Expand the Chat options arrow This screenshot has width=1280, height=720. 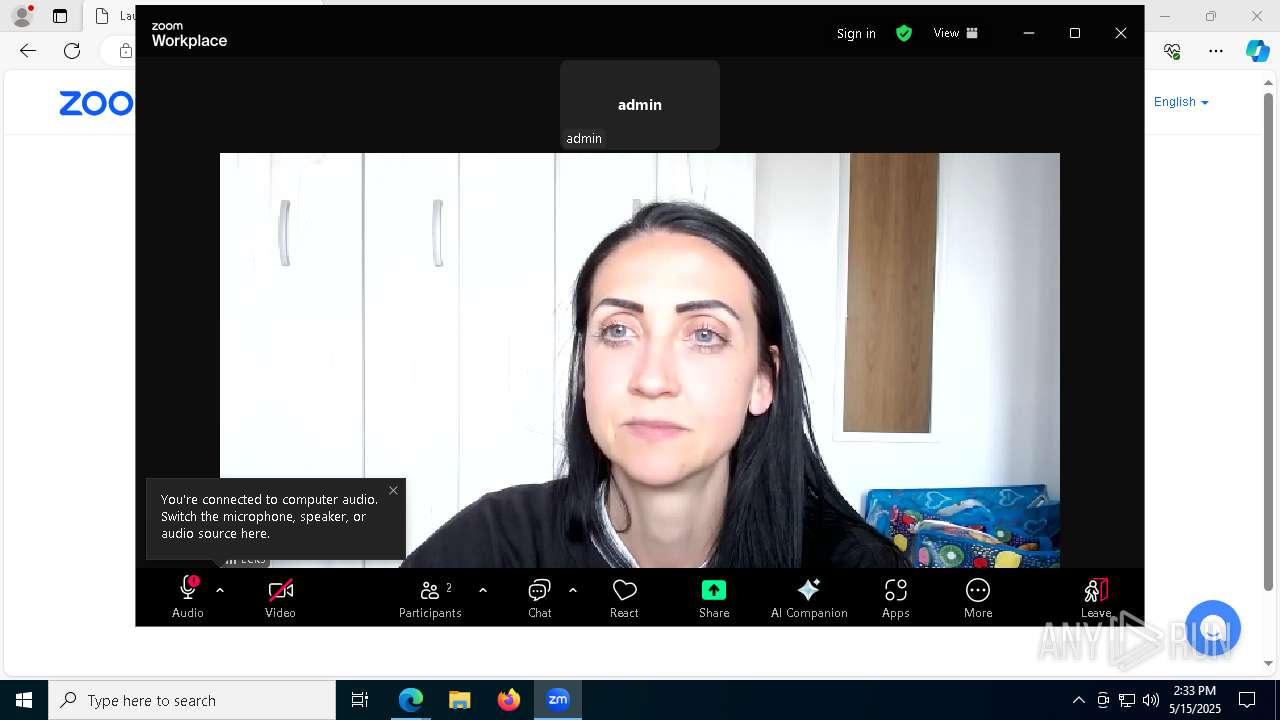coord(573,590)
